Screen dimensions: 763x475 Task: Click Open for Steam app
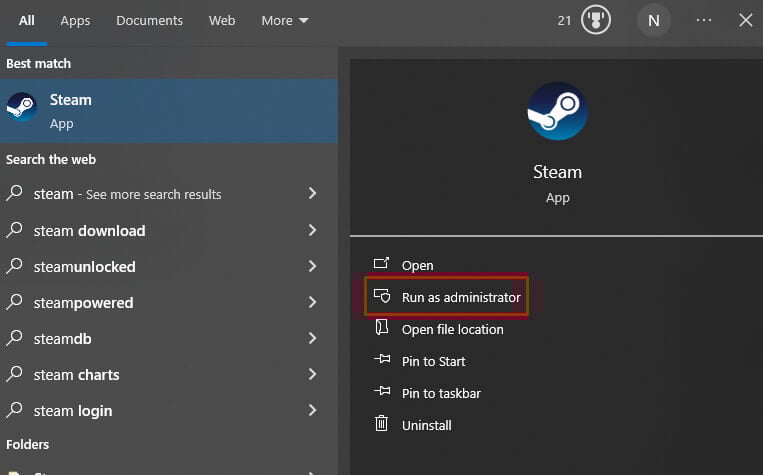click(x=418, y=265)
